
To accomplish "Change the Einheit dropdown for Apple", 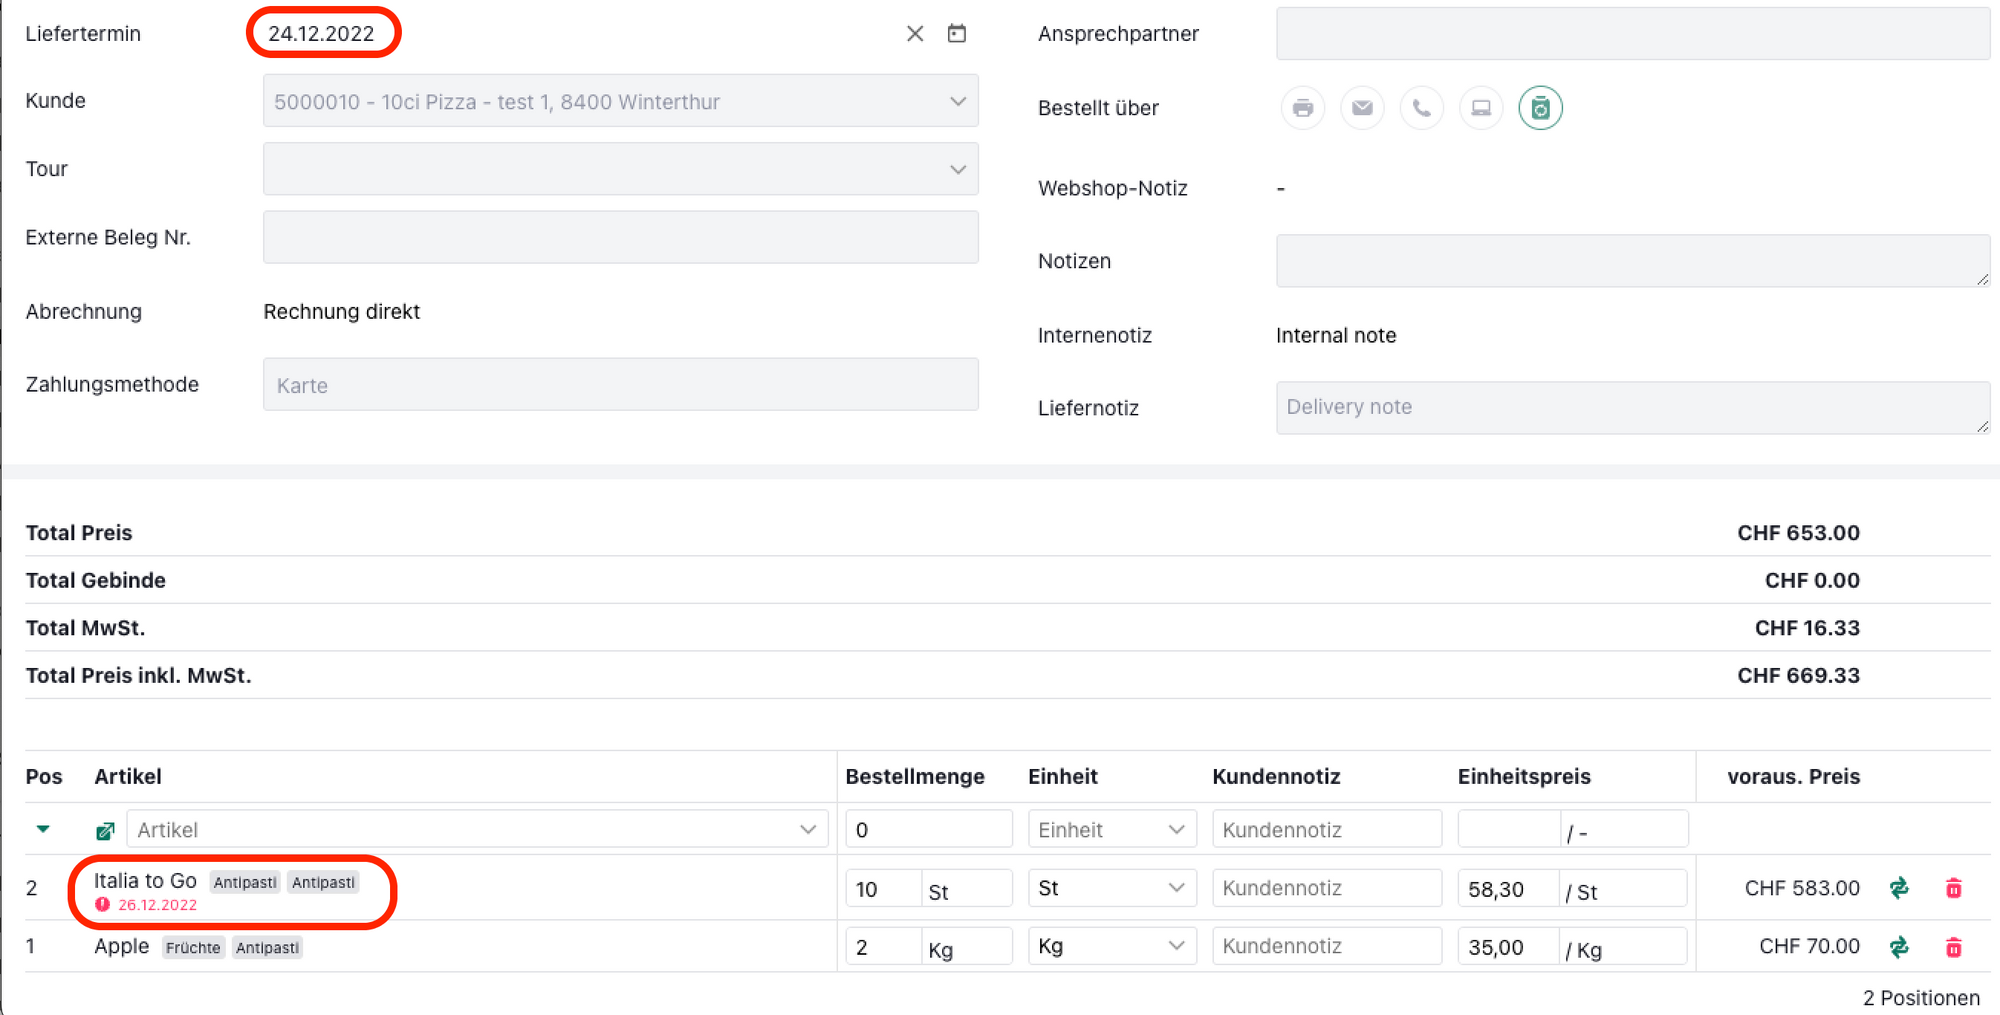I will click(x=1111, y=946).
